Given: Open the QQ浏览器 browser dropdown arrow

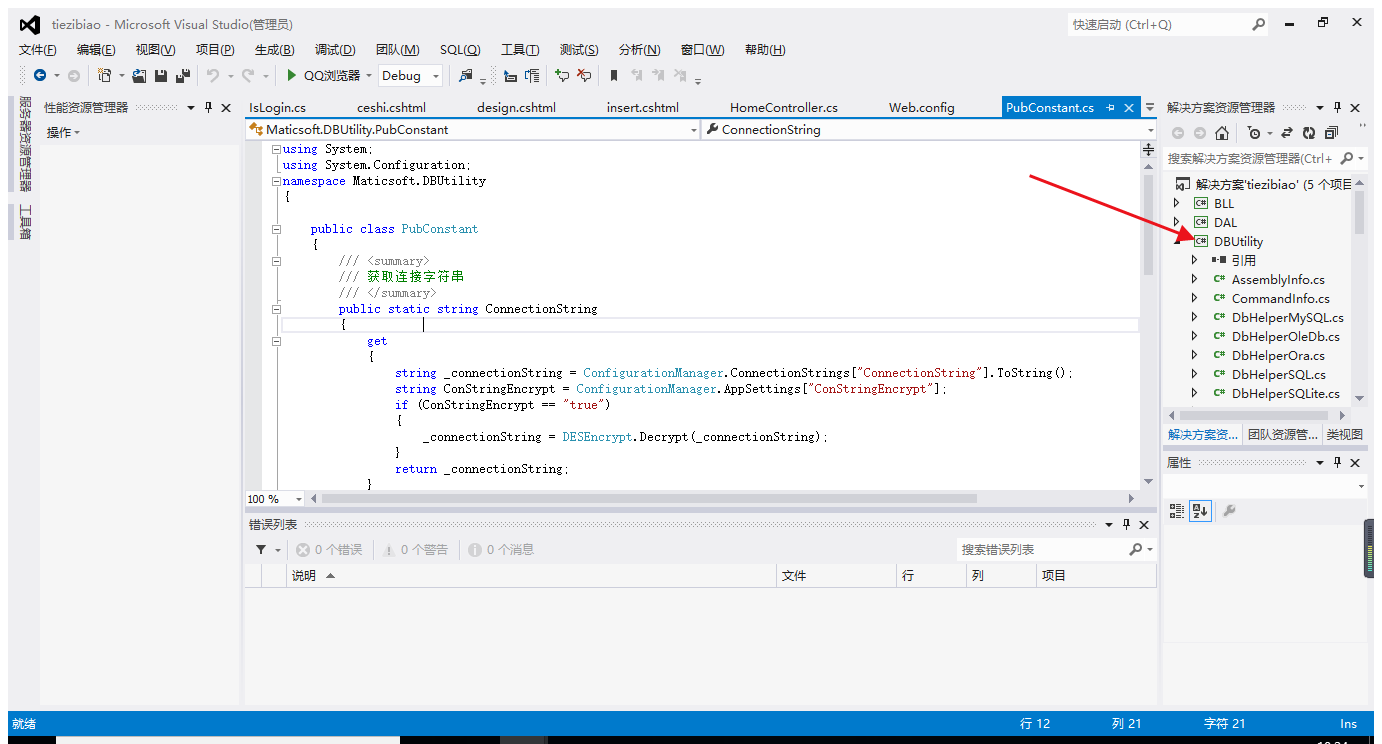Looking at the screenshot, I should [x=369, y=75].
